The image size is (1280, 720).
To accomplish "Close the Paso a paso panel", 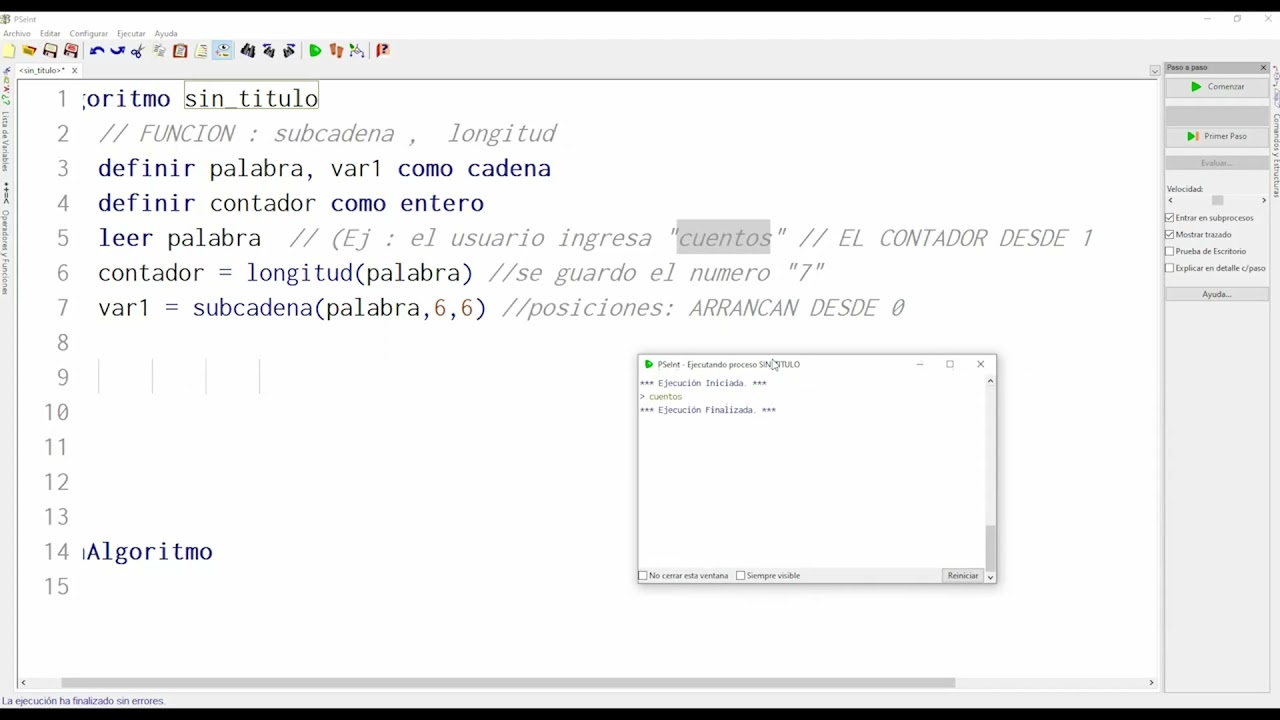I will pyautogui.click(x=1263, y=68).
